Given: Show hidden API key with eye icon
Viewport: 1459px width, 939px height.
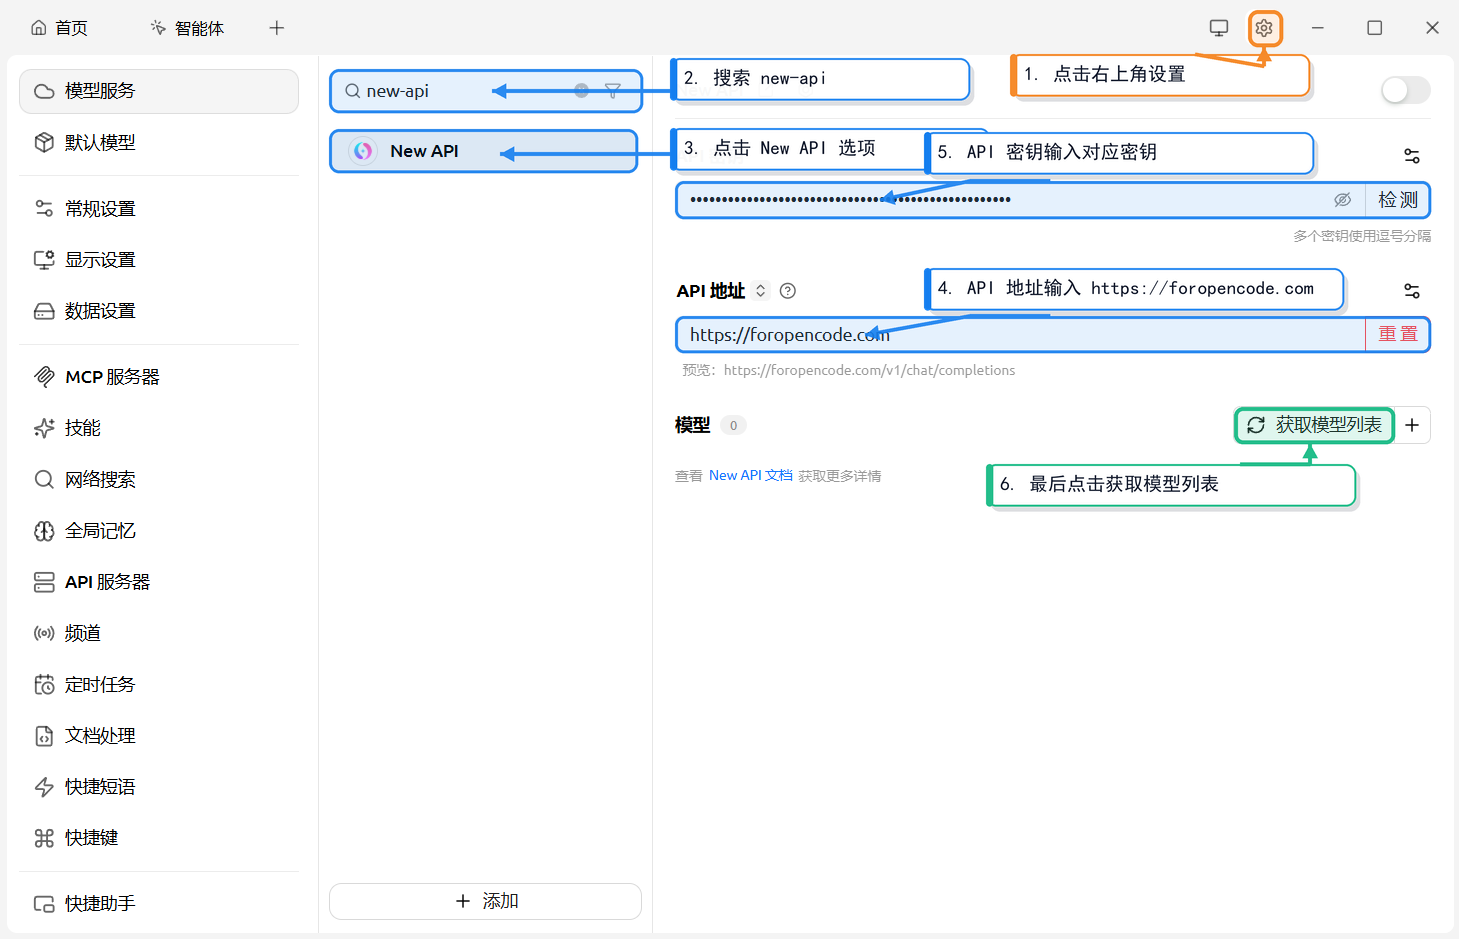Looking at the screenshot, I should click(1343, 200).
